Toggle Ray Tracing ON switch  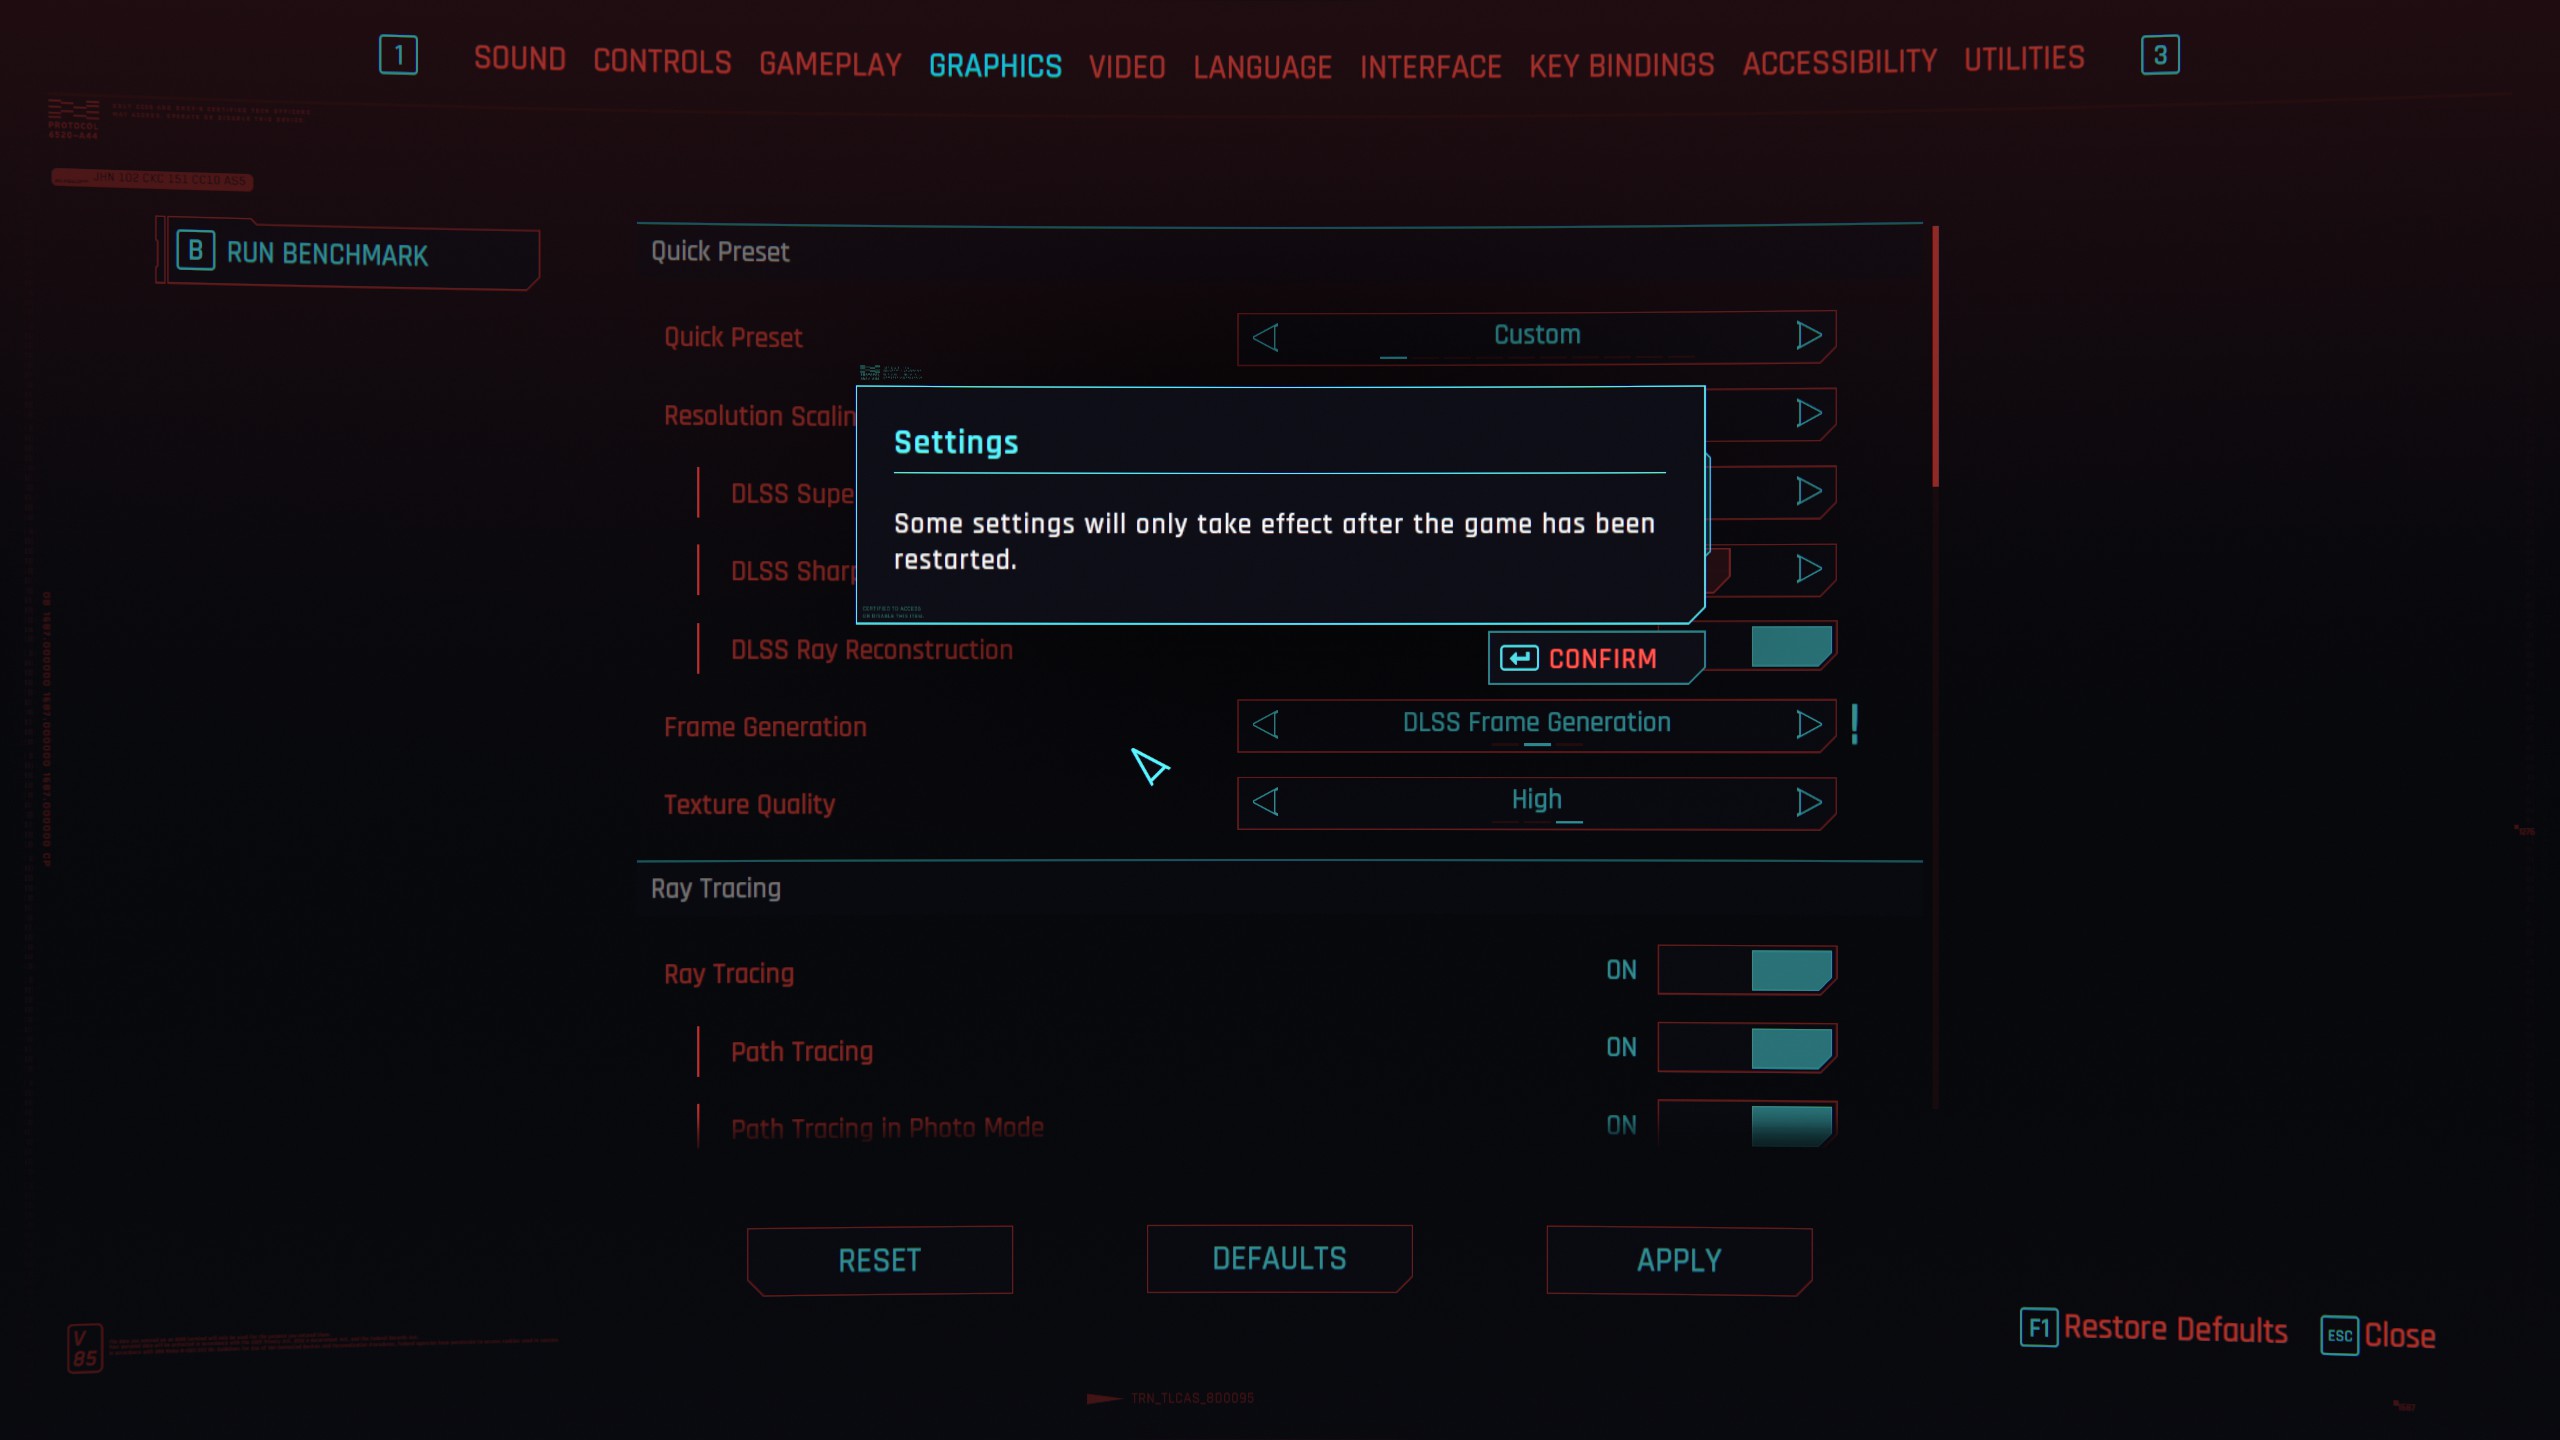[x=1744, y=969]
